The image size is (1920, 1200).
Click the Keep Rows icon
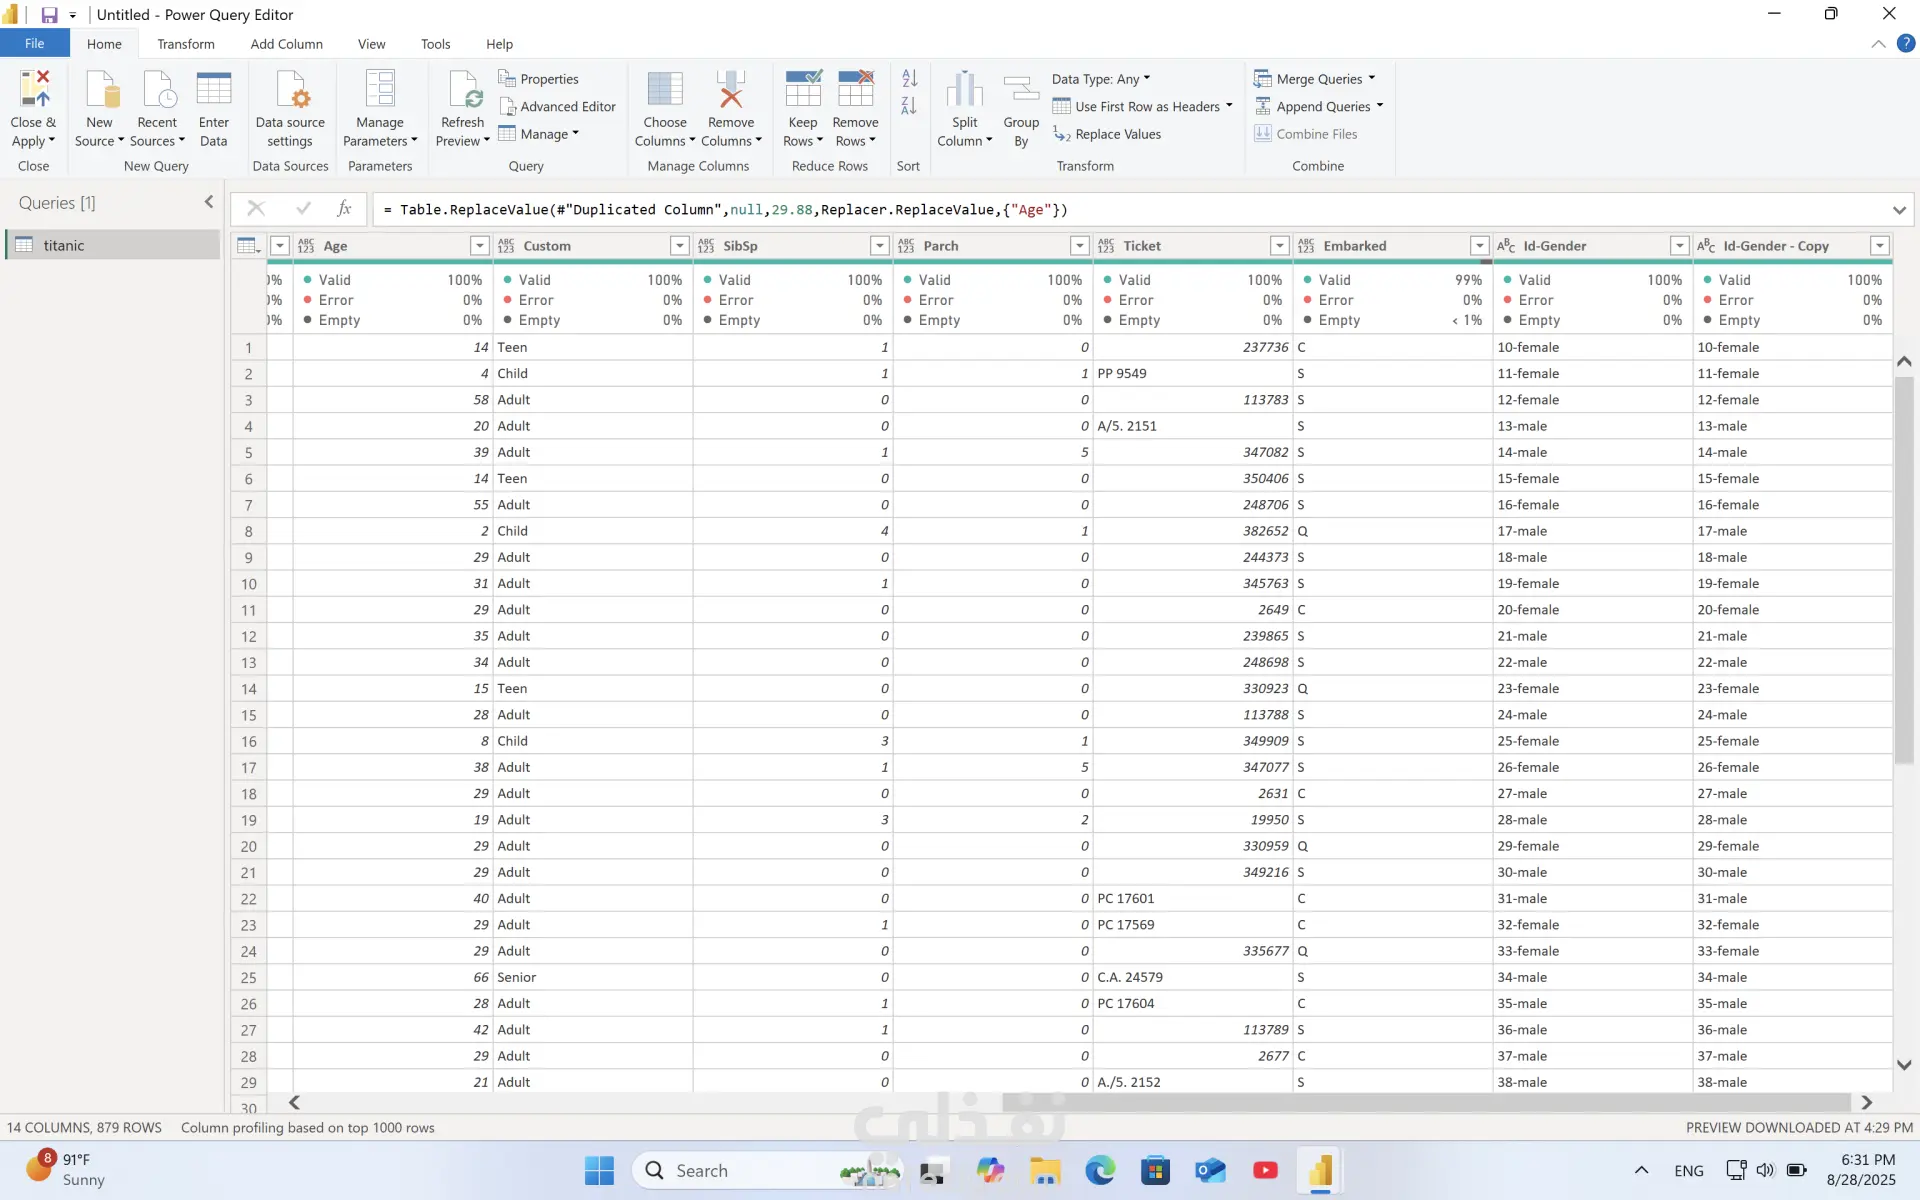tap(802, 90)
